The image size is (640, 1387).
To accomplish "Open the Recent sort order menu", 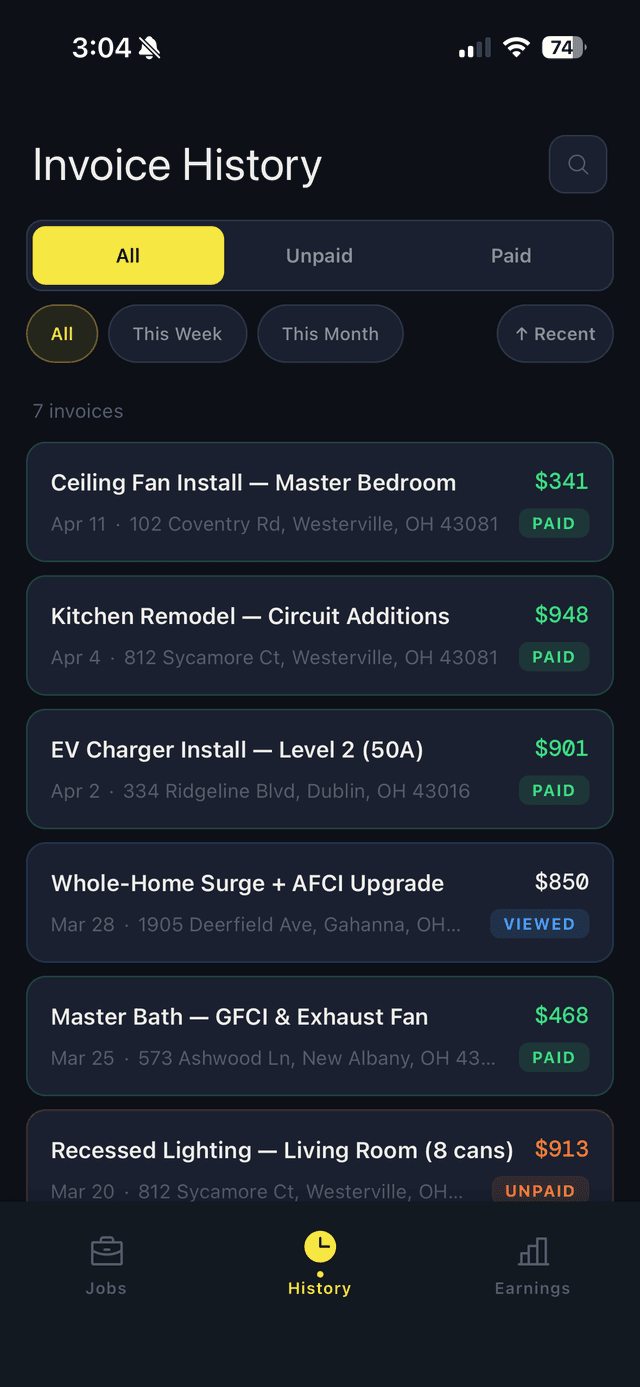I will coord(555,334).
